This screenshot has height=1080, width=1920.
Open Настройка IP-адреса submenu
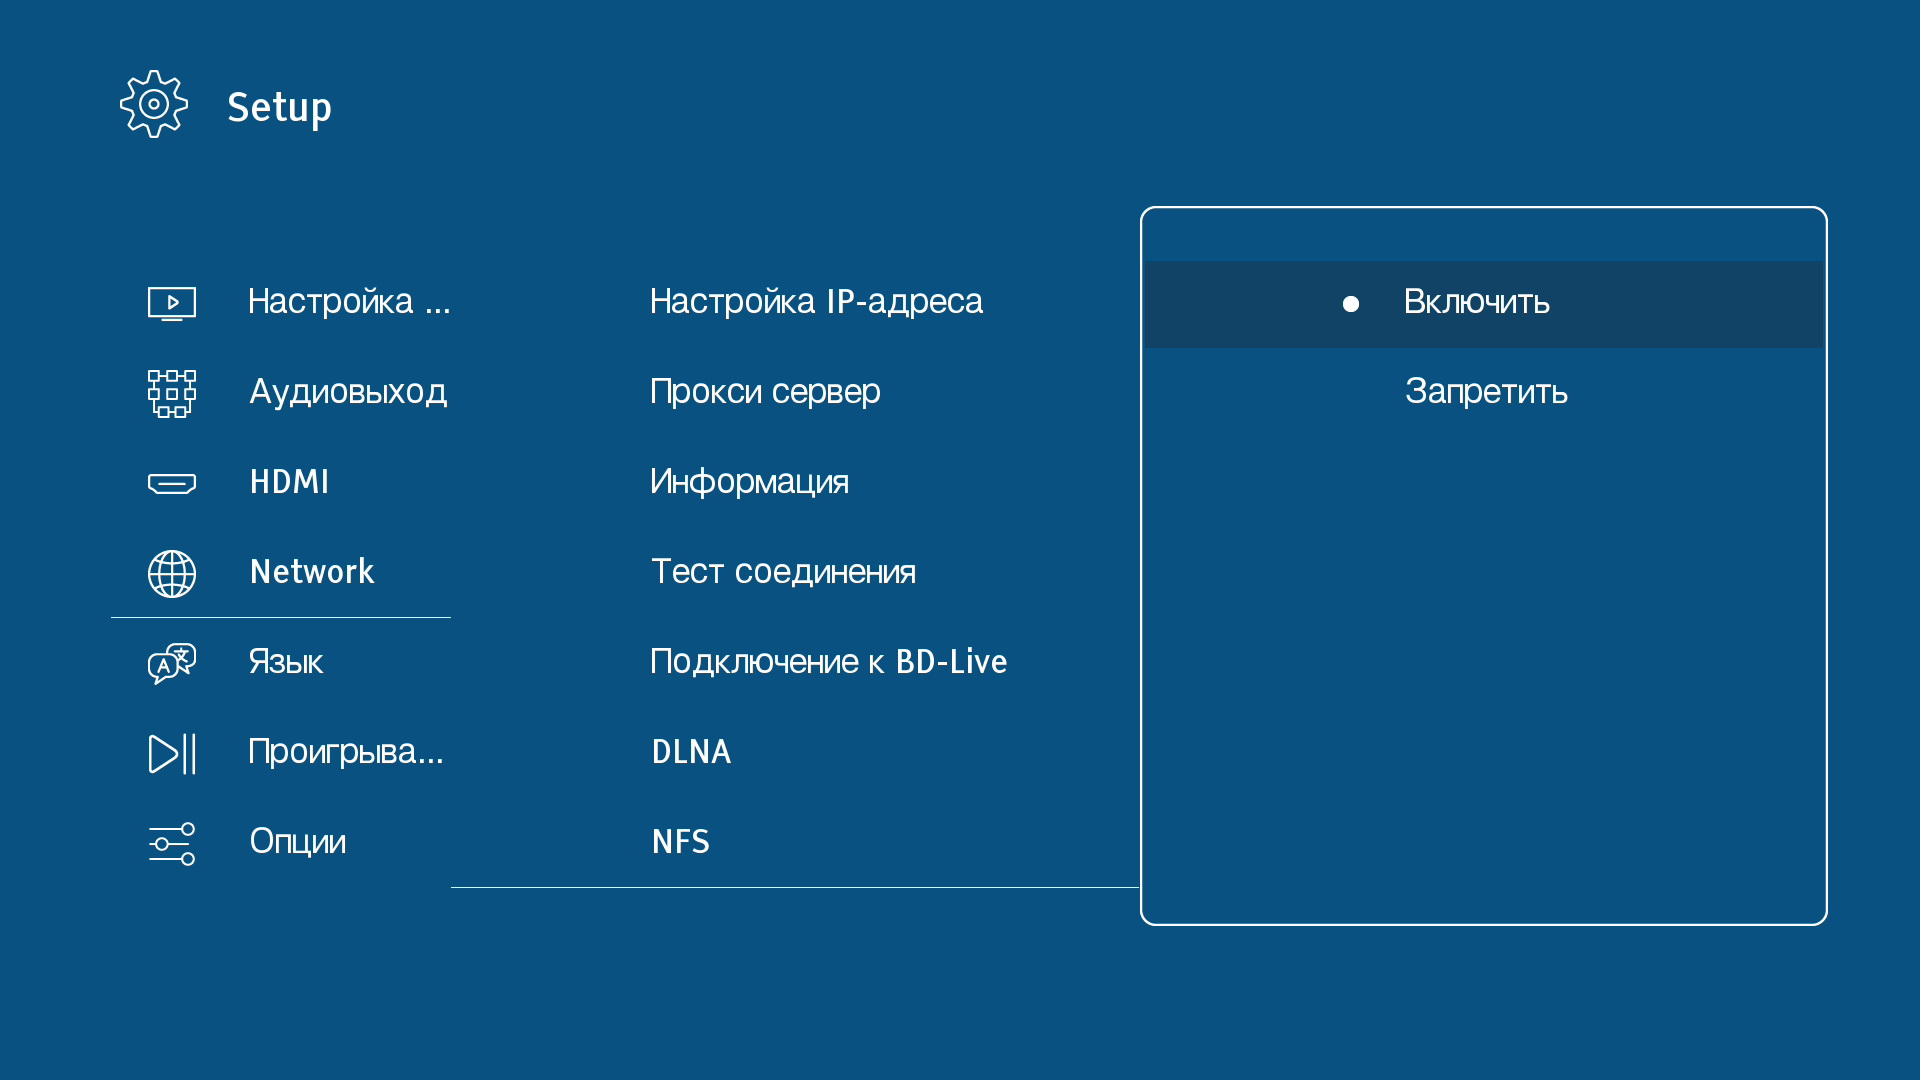(x=816, y=302)
